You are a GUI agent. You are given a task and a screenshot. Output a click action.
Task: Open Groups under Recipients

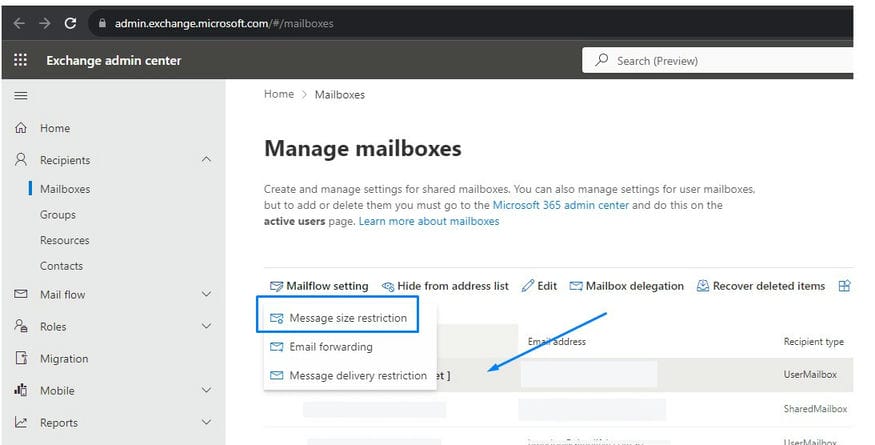(x=57, y=214)
